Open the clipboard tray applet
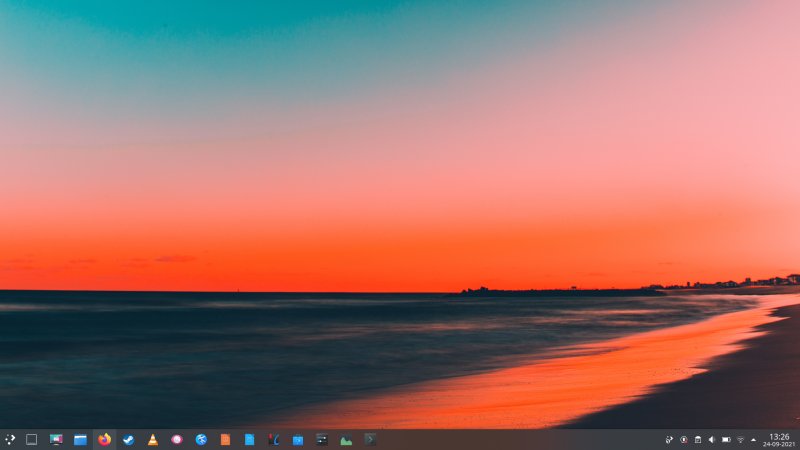 pos(697,440)
